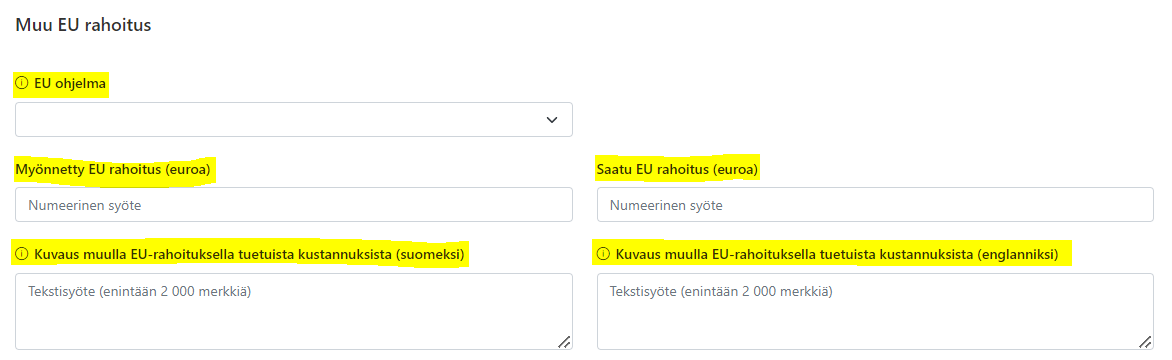Click the Myönnetty EU rahoitus (euroa) label
This screenshot has height=360, width=1172.
click(113, 170)
